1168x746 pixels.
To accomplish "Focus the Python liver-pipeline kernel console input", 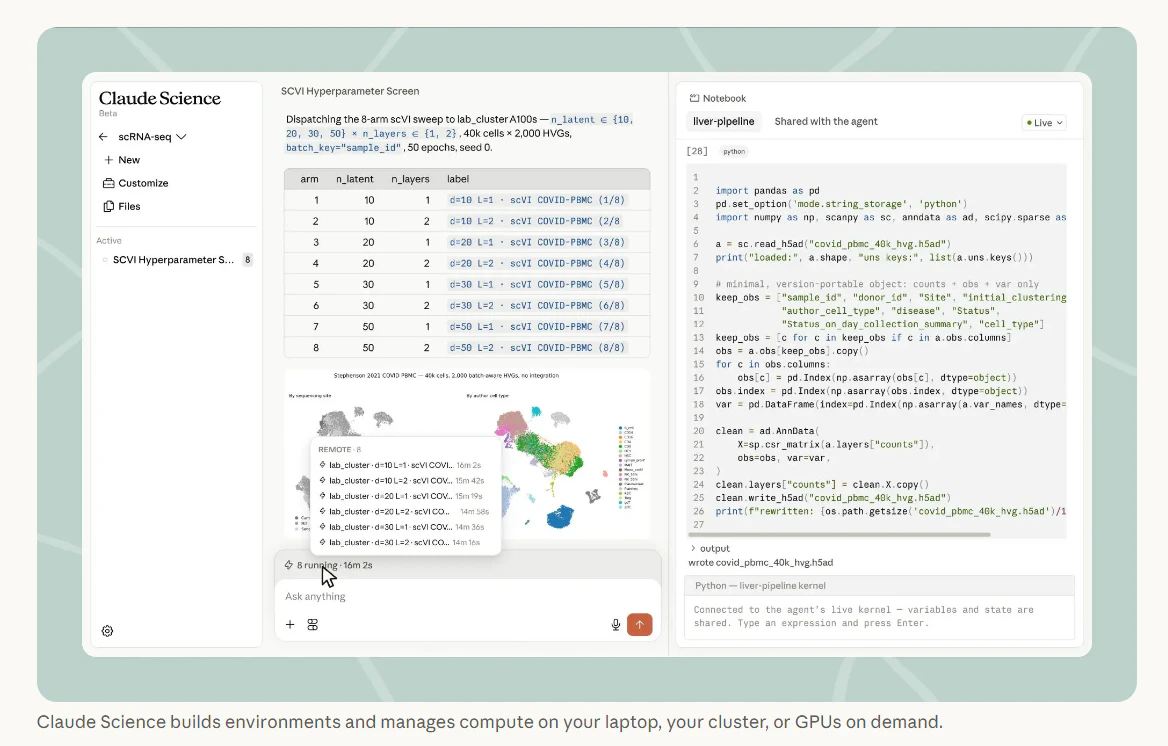I will click(x=879, y=616).
